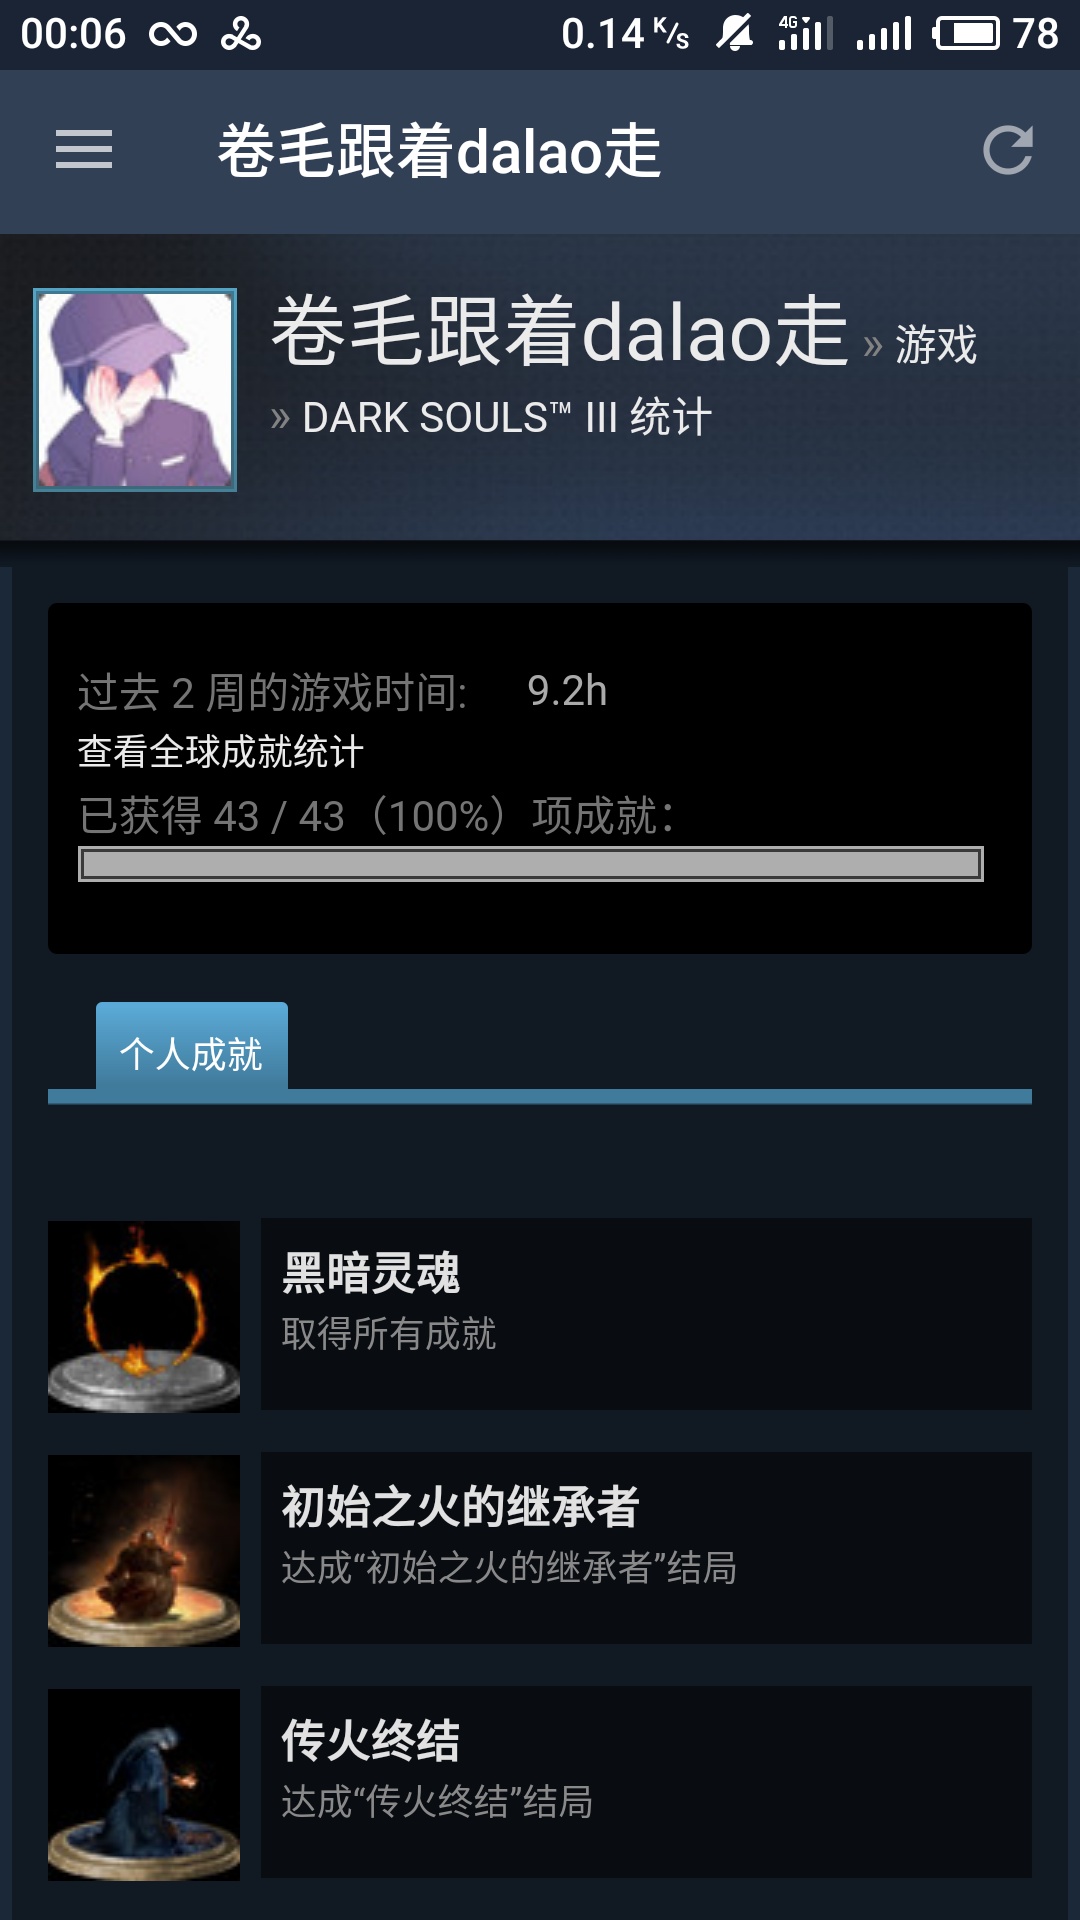Viewport: 1080px width, 1920px height.
Task: Tap the refresh icon in header
Action: 1007,150
